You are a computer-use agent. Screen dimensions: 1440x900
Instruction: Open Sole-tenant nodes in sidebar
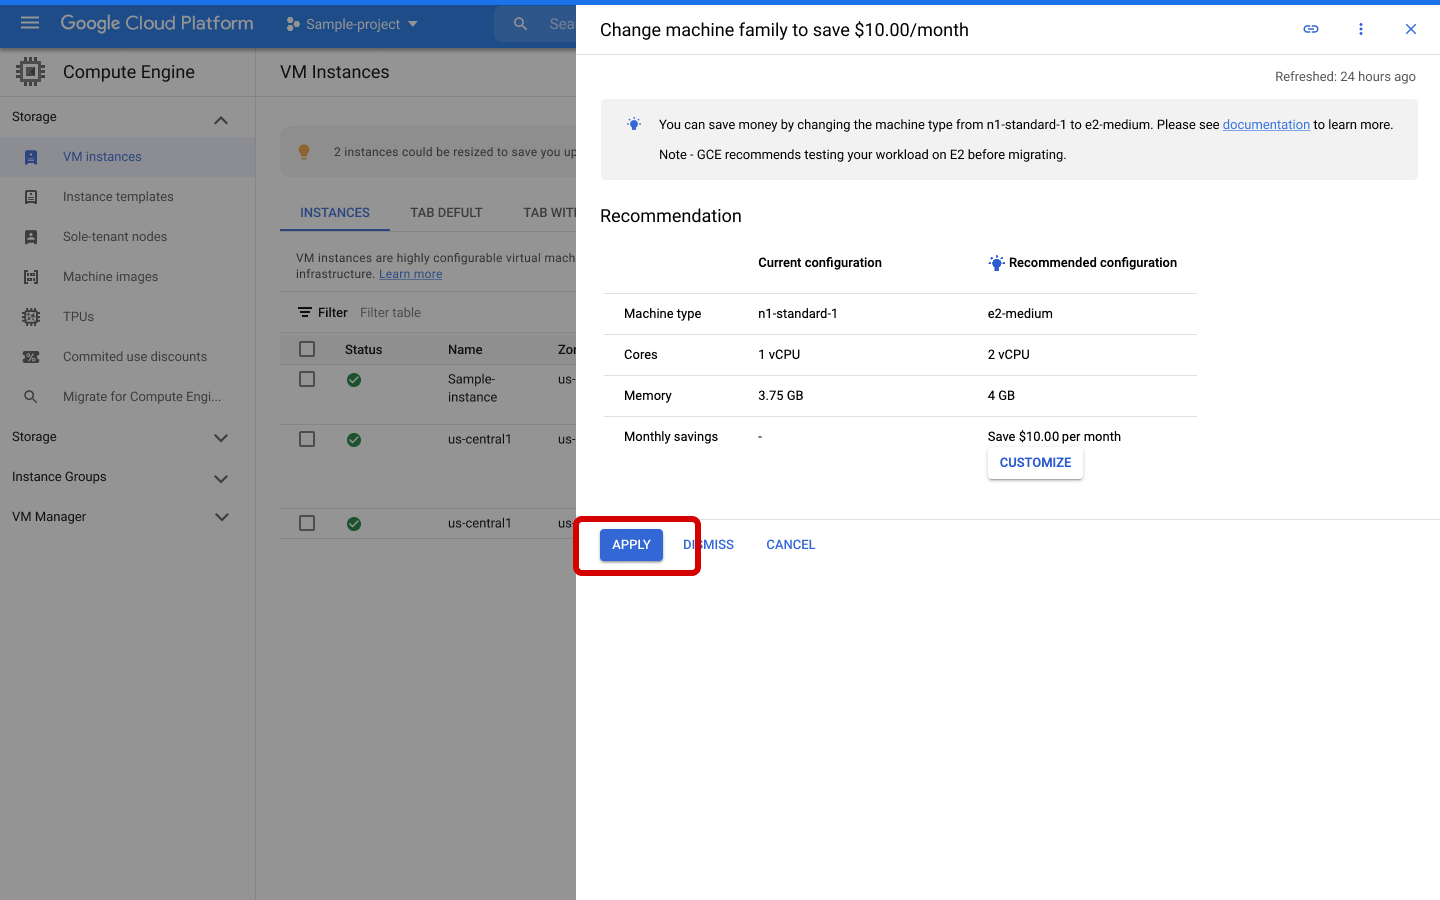[x=127, y=237]
